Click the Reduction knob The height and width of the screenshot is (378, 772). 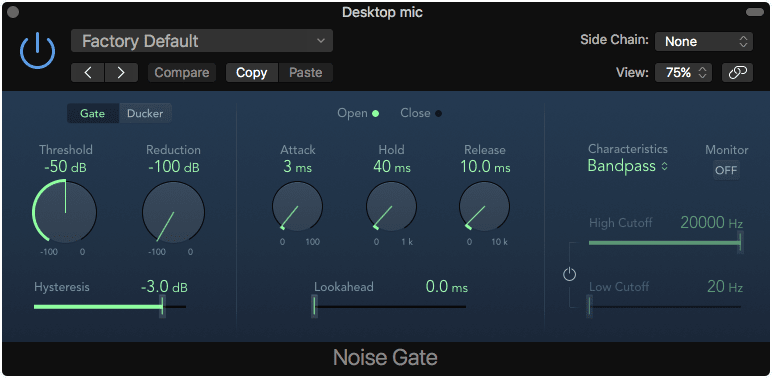[173, 212]
